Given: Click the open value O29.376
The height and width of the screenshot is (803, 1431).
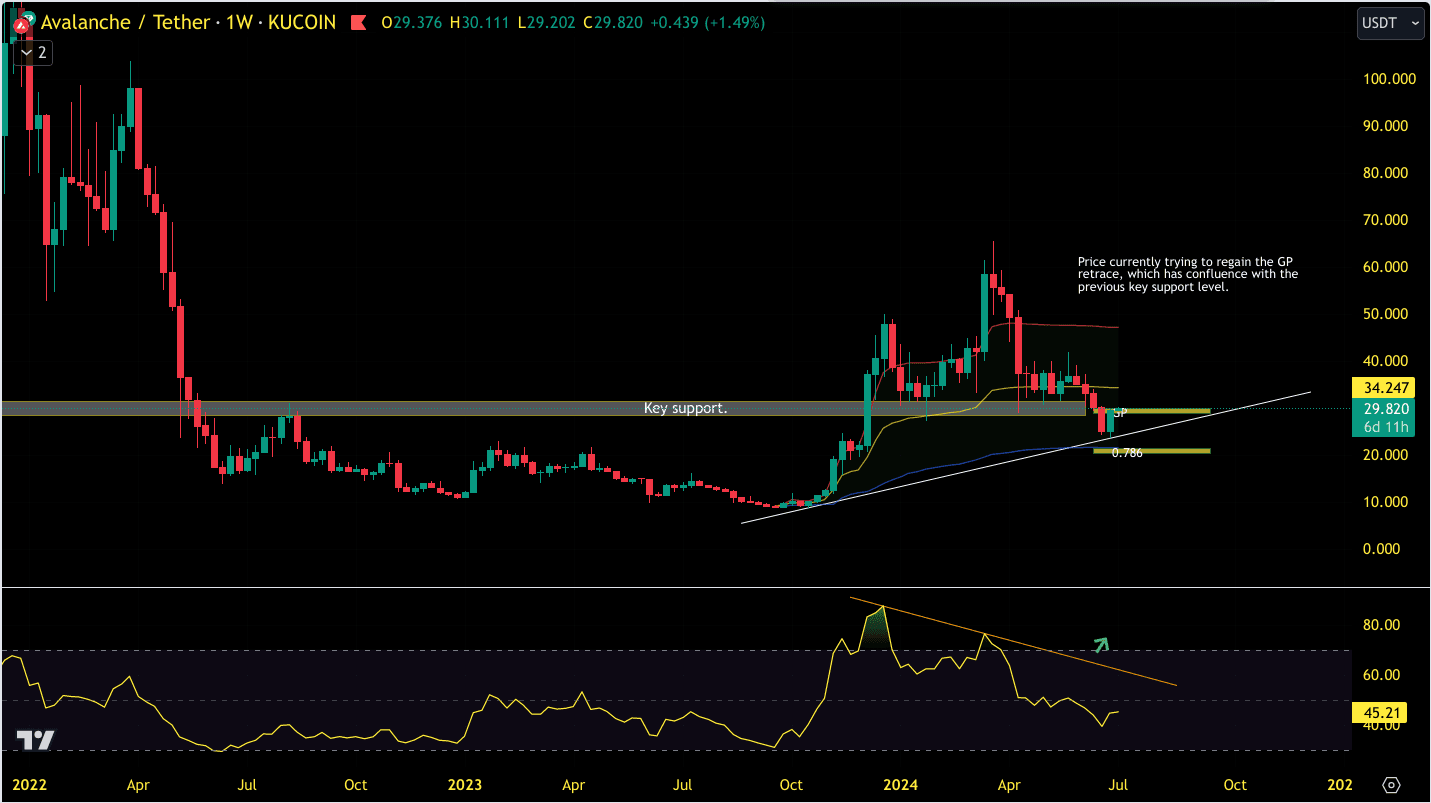Looking at the screenshot, I should (413, 22).
